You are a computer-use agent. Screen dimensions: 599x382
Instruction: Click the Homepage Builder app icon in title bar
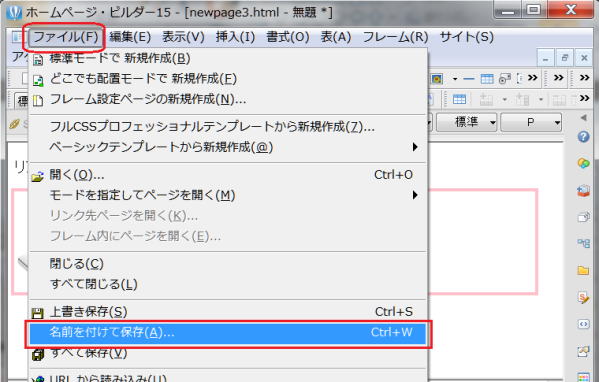pyautogui.click(x=15, y=13)
